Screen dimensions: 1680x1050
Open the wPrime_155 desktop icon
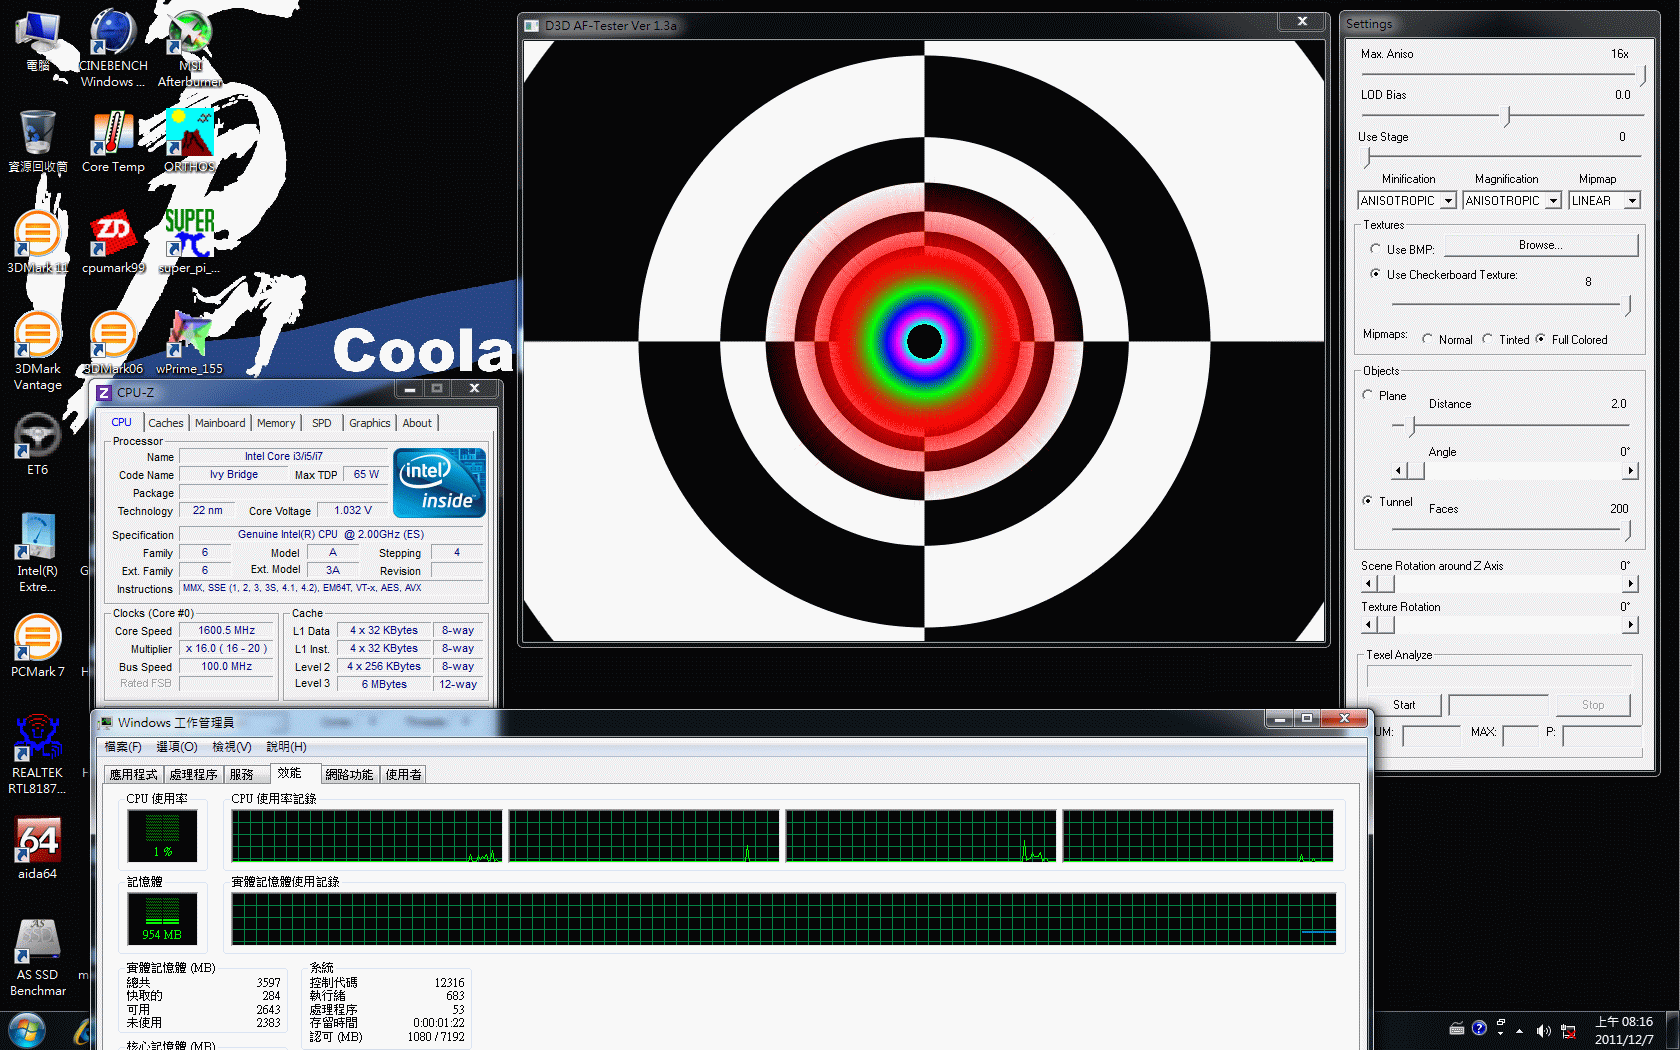[190, 343]
